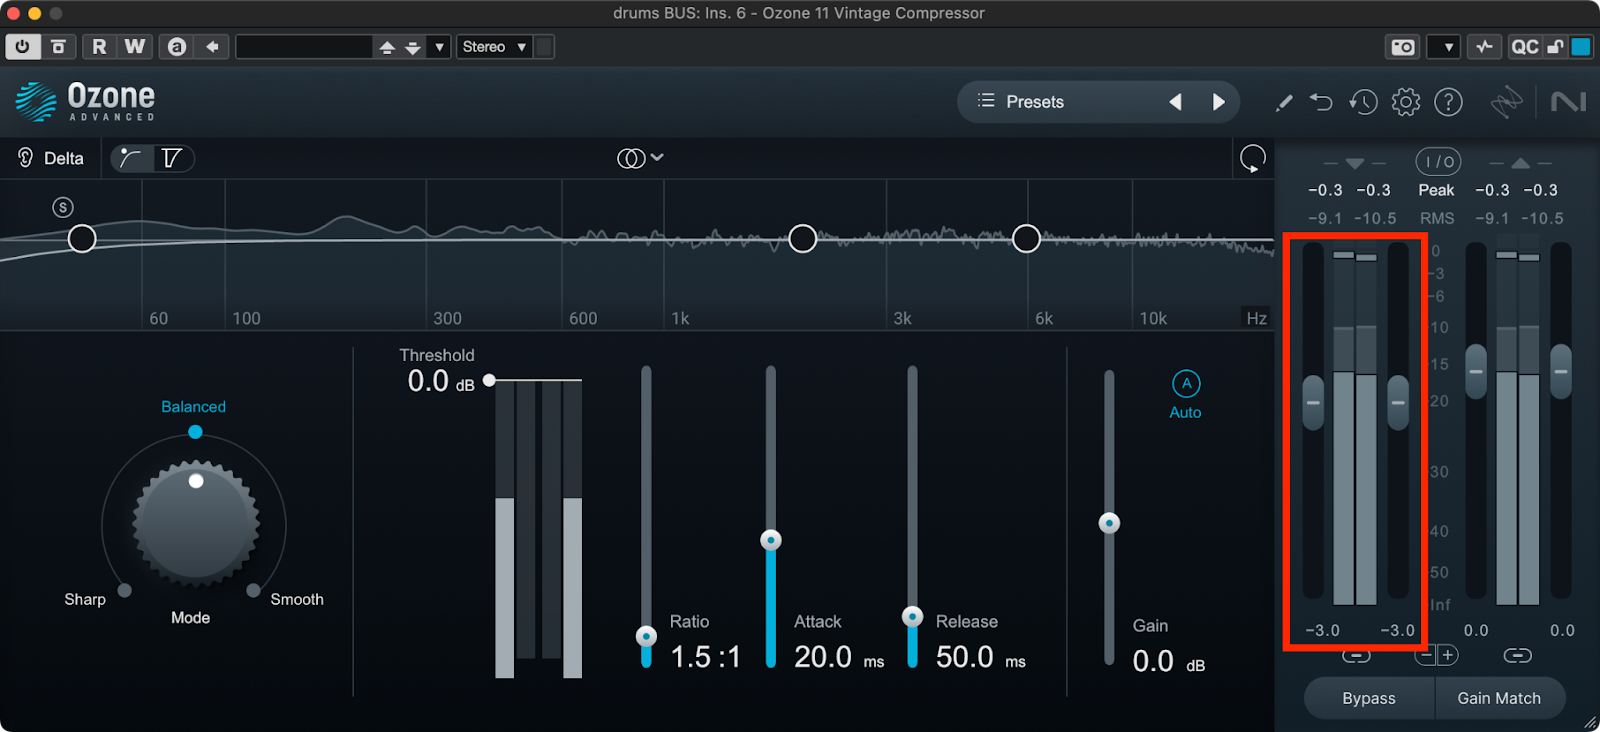Toggle Delta listen mode
Screen dimensions: 1600x732
[x=51, y=158]
